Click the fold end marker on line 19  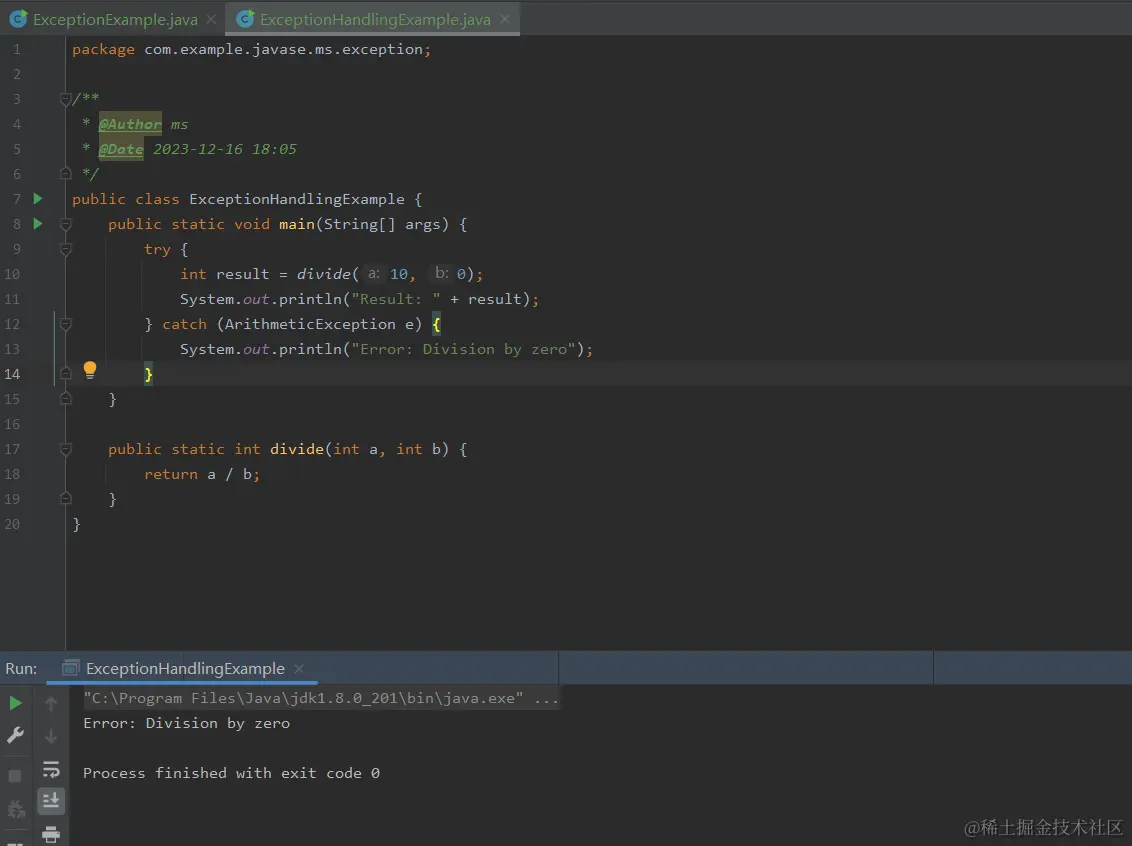click(x=66, y=498)
